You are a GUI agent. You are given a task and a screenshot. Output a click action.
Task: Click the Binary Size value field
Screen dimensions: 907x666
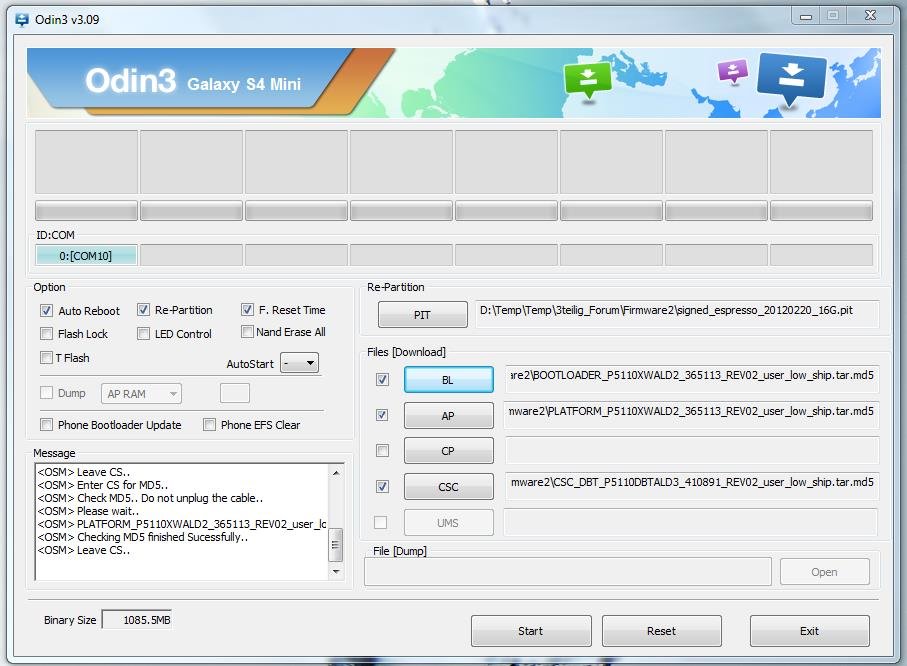pos(137,620)
